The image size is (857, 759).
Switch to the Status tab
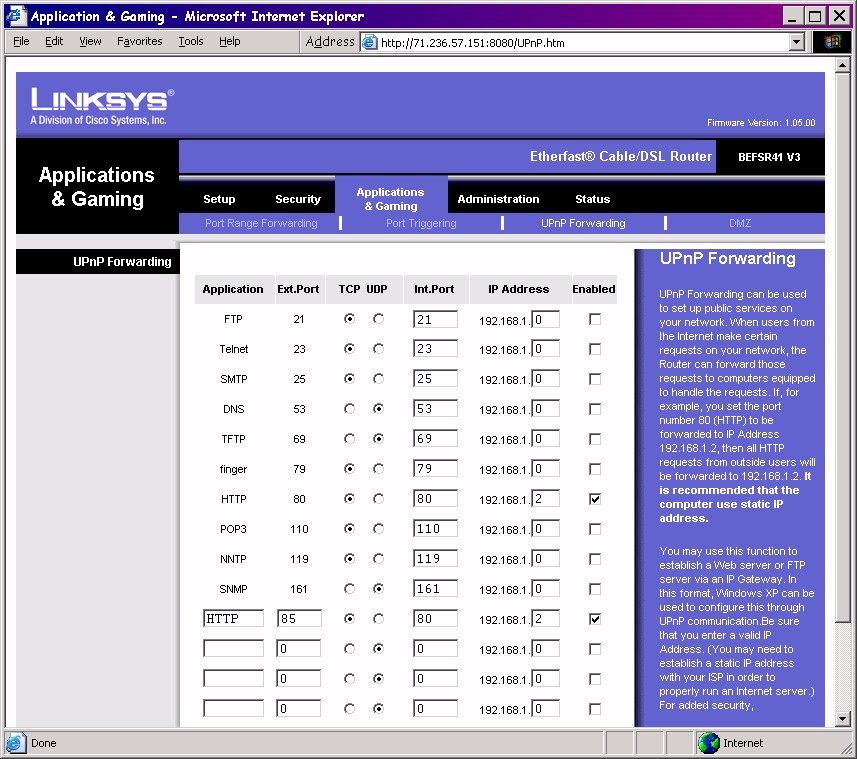pyautogui.click(x=592, y=199)
